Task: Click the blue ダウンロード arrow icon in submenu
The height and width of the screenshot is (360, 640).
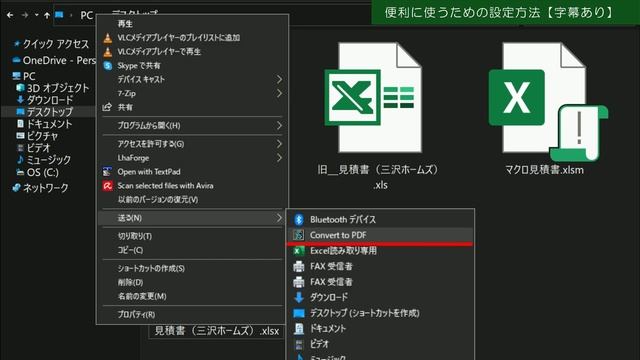Action: (299, 298)
